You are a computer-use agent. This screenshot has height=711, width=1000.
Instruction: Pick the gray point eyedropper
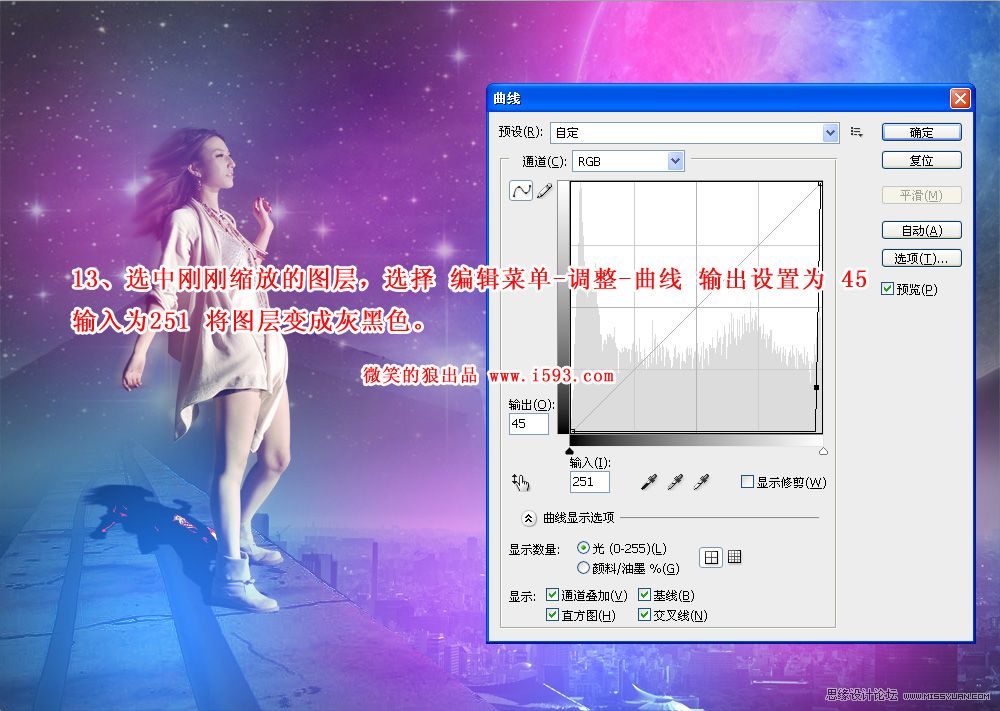675,482
